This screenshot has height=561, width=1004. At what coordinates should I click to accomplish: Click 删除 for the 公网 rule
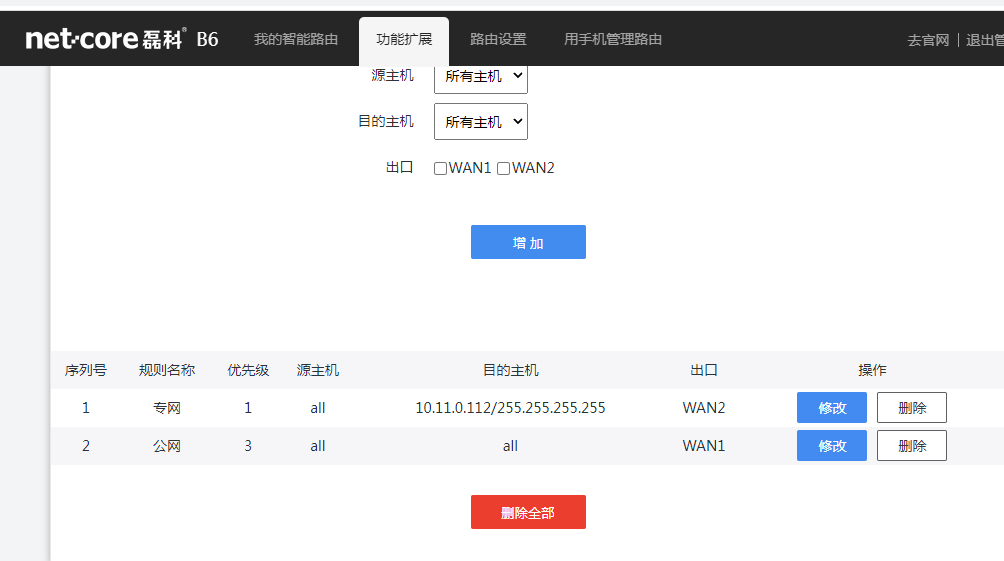[912, 446]
